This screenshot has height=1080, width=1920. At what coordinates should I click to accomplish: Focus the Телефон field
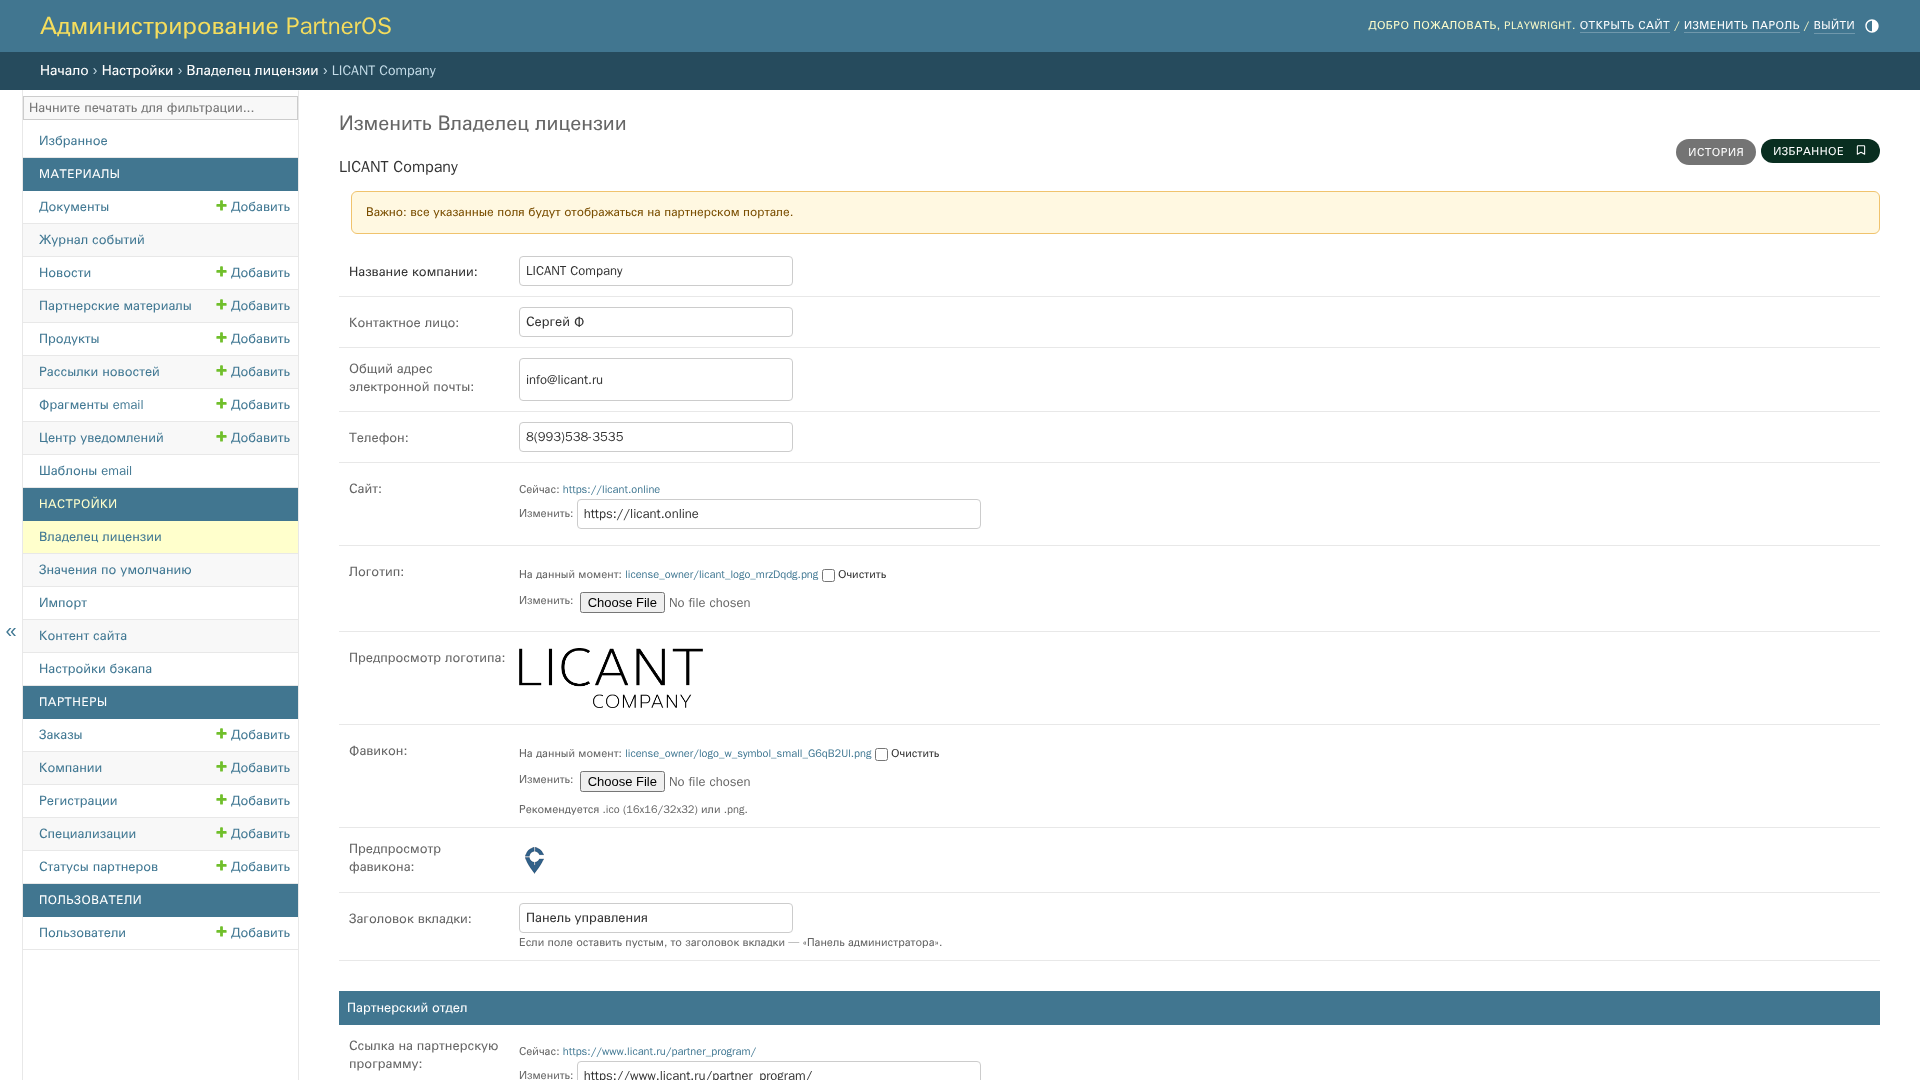(656, 437)
